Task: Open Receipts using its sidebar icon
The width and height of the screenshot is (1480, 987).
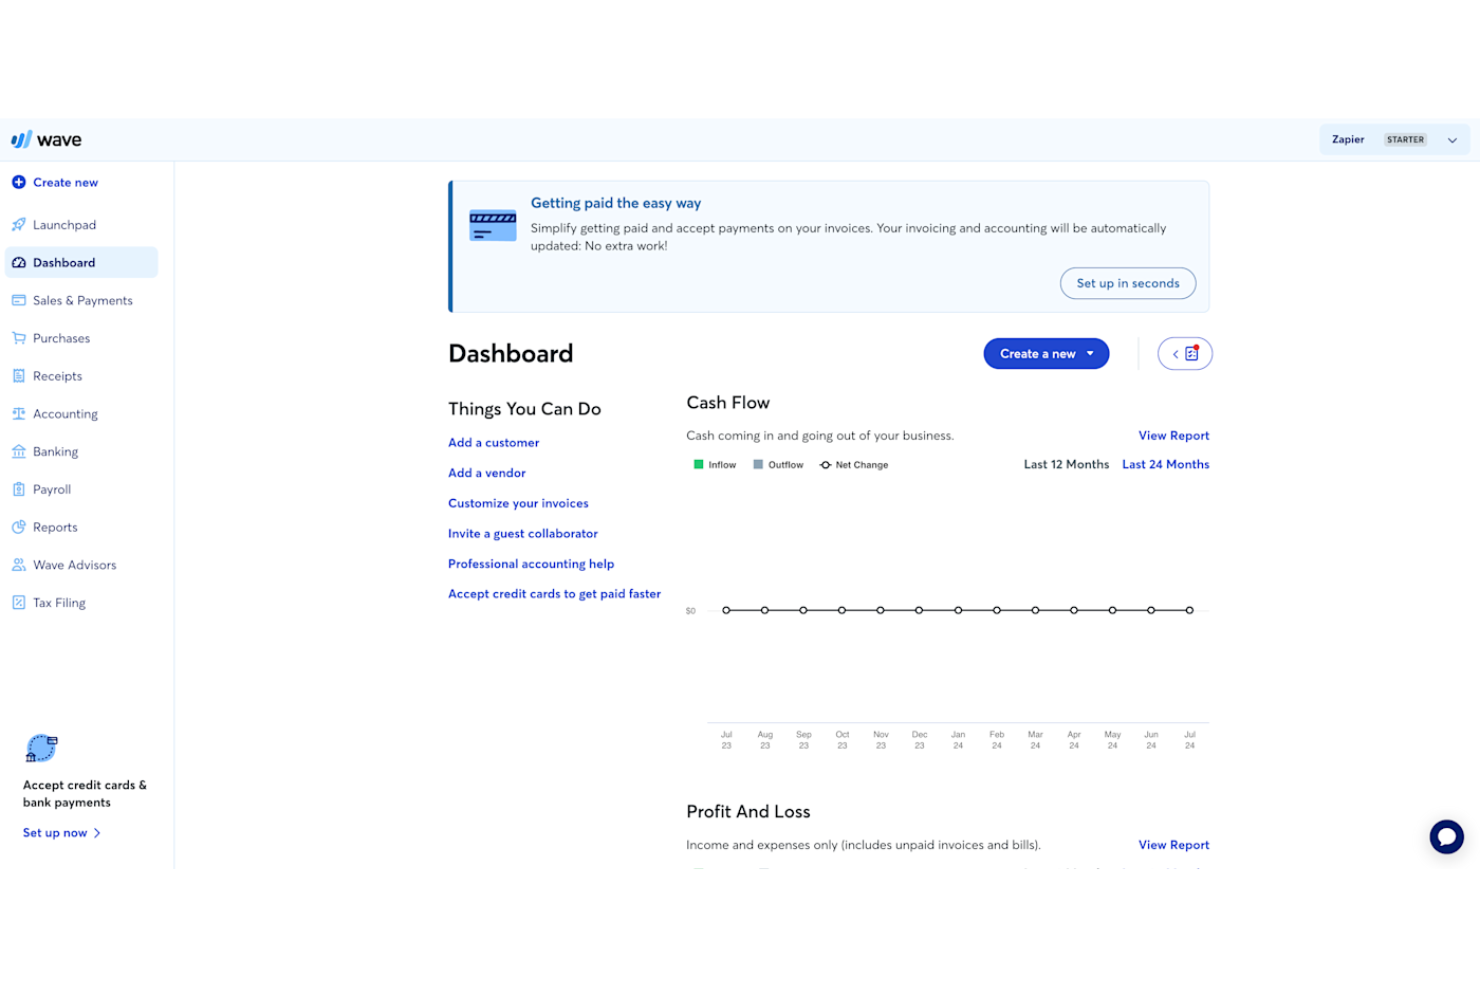Action: (18, 375)
